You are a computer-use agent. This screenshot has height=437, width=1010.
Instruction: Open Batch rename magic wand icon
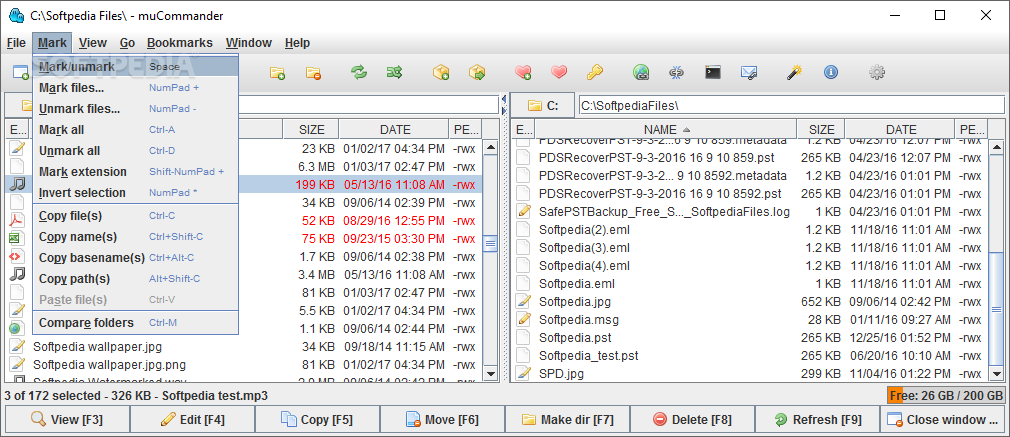(x=794, y=72)
